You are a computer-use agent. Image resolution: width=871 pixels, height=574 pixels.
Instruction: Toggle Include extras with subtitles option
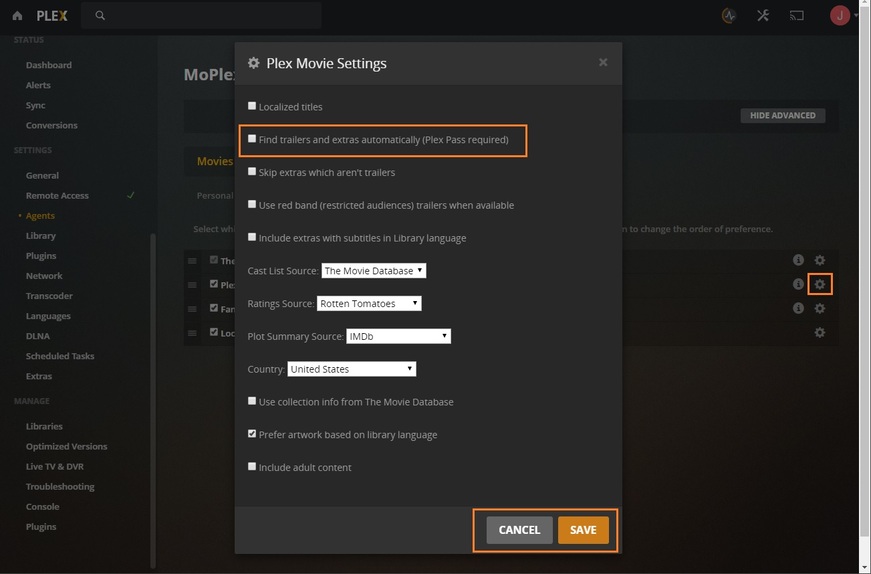252,237
